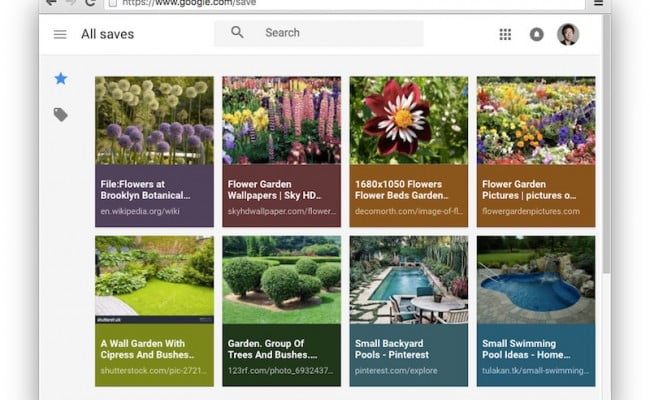Open the tags icon in sidebar
The width and height of the screenshot is (650, 400).
click(61, 114)
